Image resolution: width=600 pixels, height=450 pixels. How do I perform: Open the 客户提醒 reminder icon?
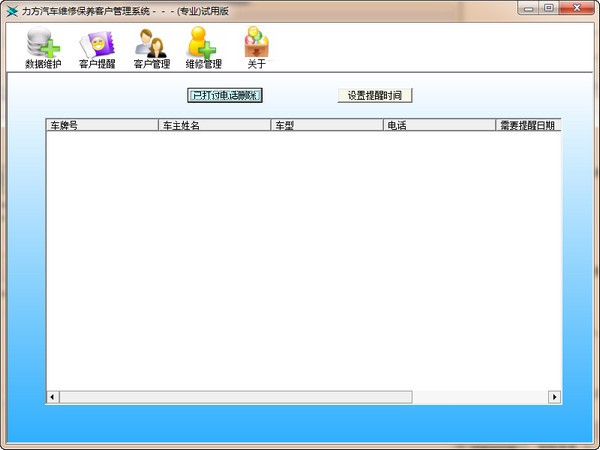click(97, 48)
